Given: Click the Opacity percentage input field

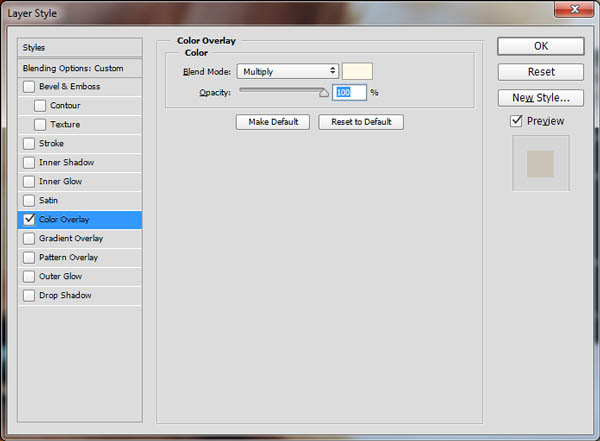Looking at the screenshot, I should [349, 92].
